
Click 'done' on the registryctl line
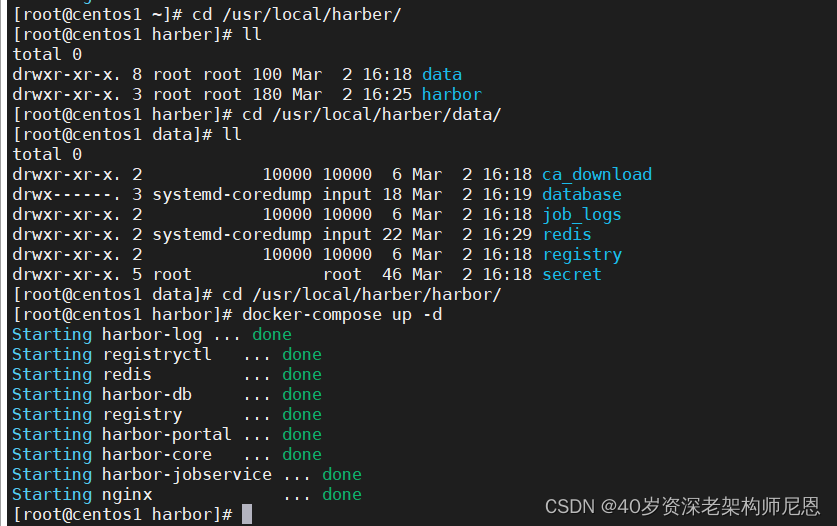(302, 355)
